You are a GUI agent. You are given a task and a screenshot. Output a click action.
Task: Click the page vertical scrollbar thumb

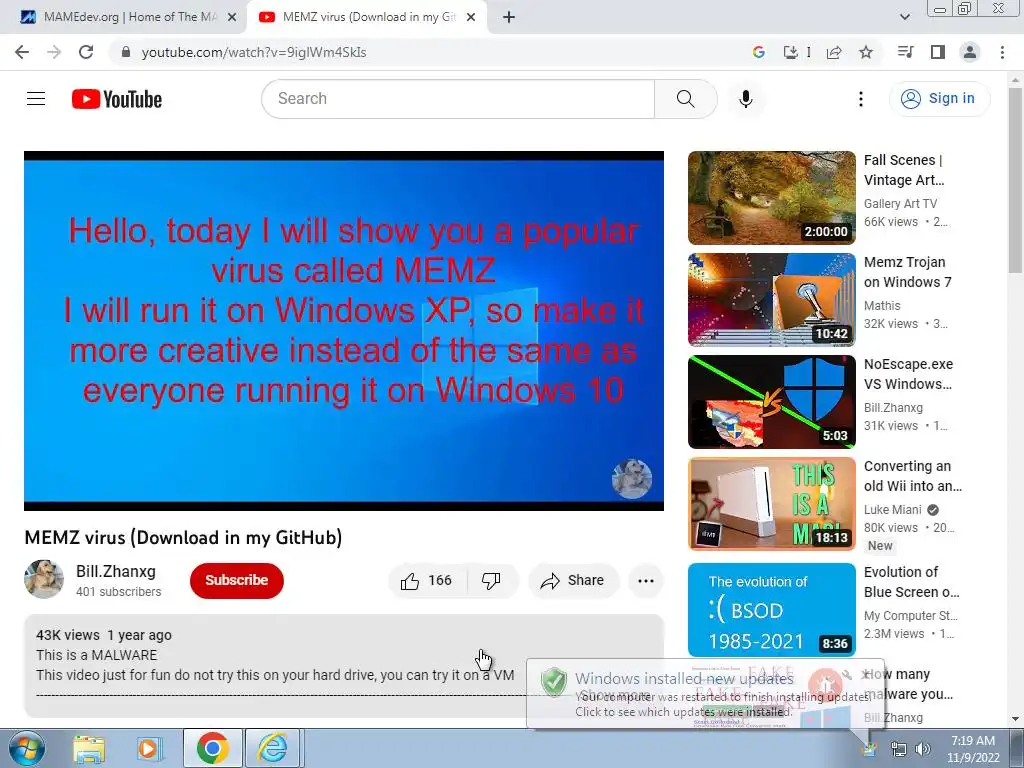click(x=1016, y=181)
